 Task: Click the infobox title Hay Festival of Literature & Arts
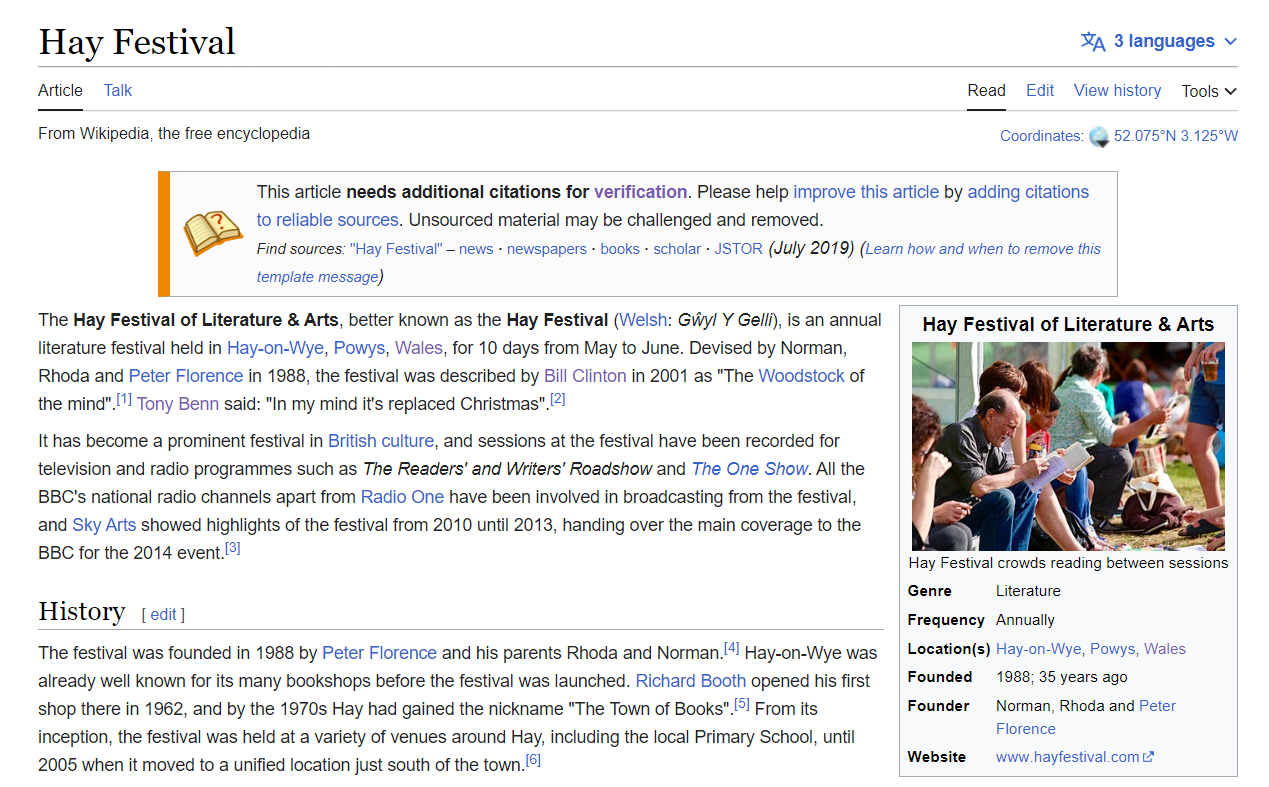(1068, 324)
